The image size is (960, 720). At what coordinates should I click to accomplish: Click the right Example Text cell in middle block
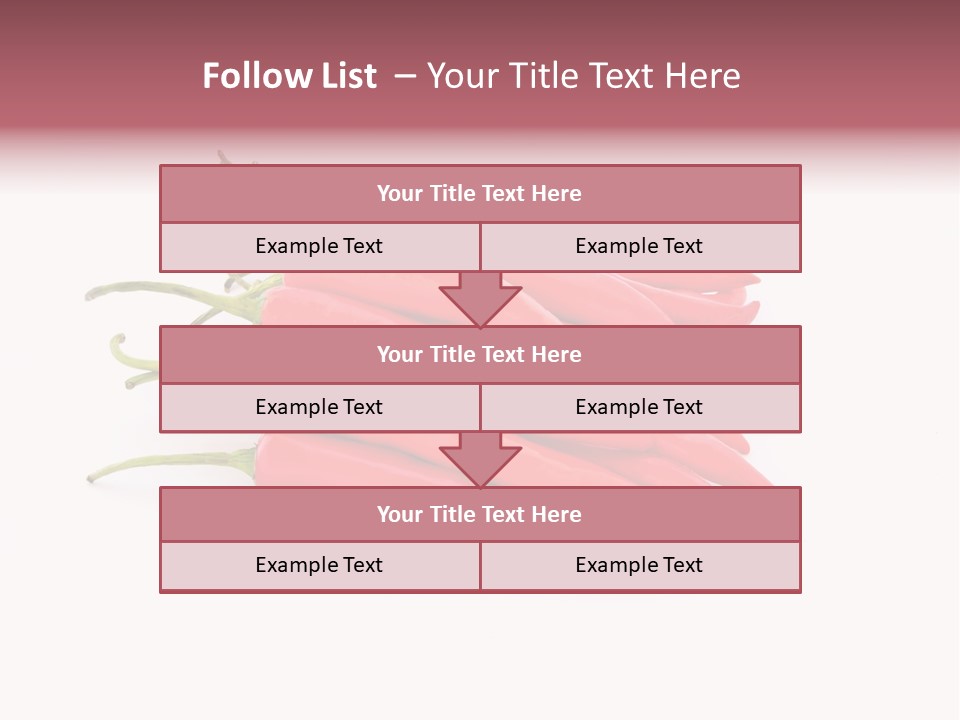[639, 407]
